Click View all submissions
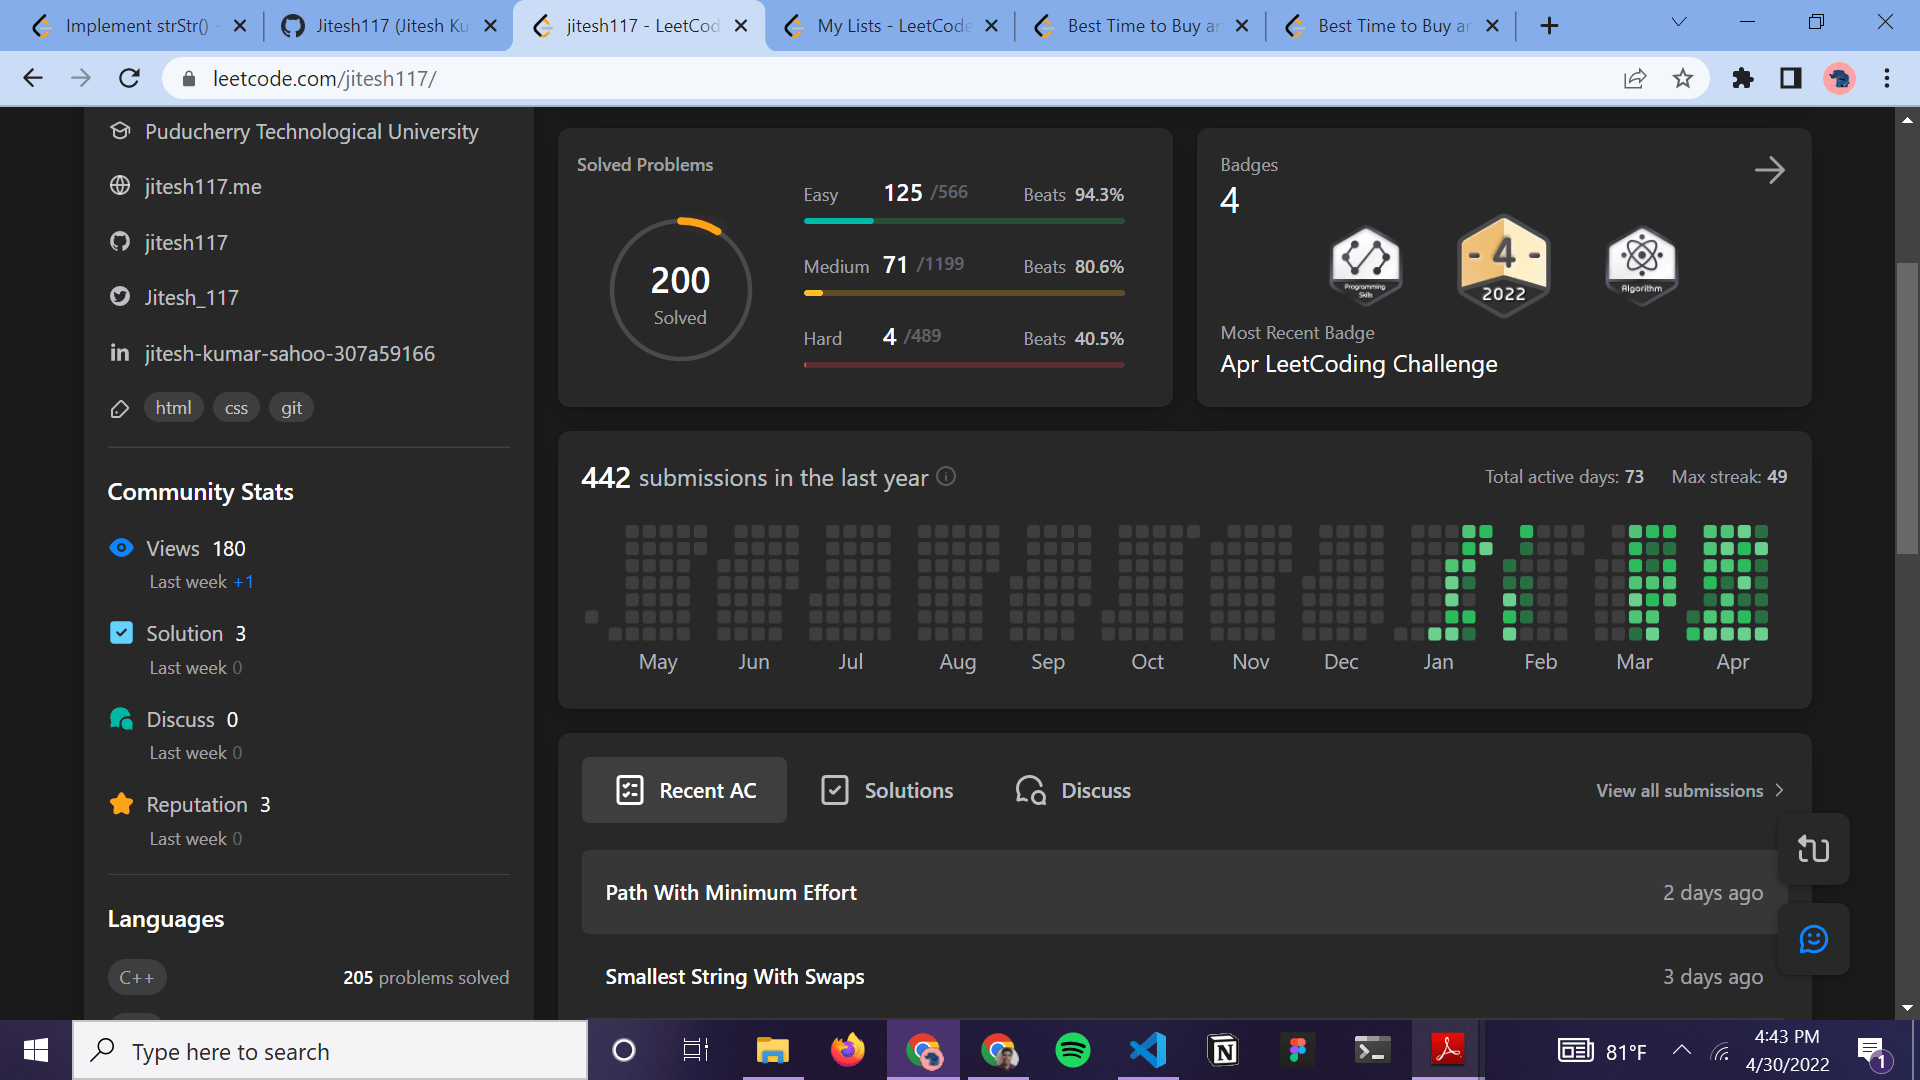The height and width of the screenshot is (1080, 1920). 1688,790
